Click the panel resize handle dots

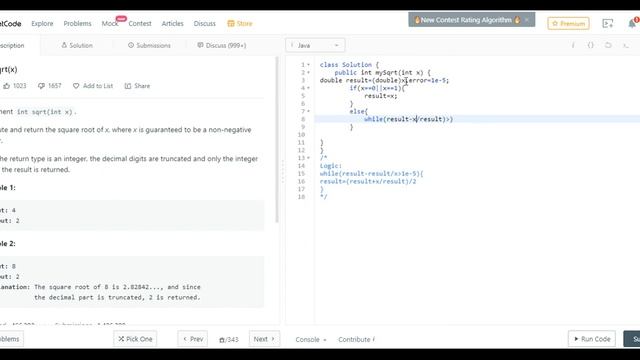(282, 171)
